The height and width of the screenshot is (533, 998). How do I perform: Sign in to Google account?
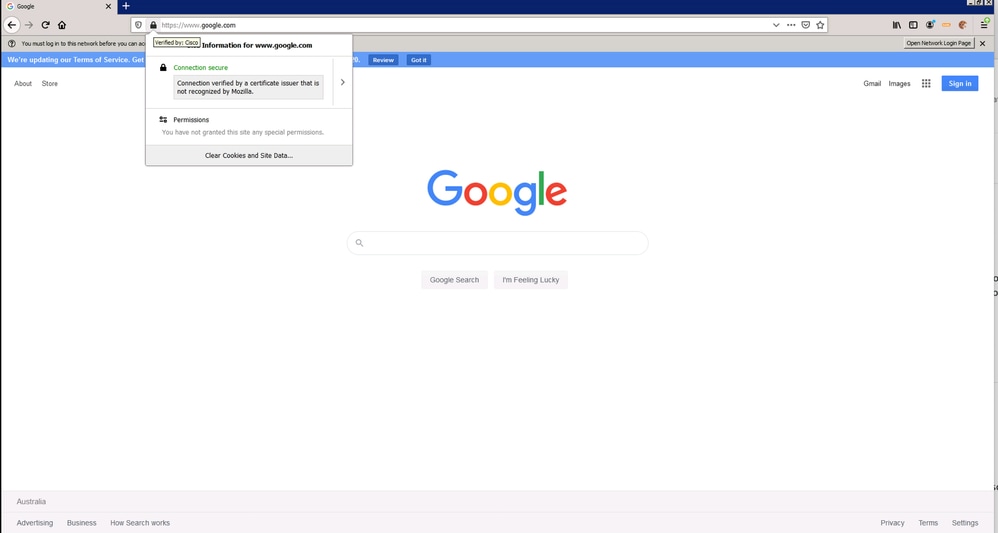(960, 83)
